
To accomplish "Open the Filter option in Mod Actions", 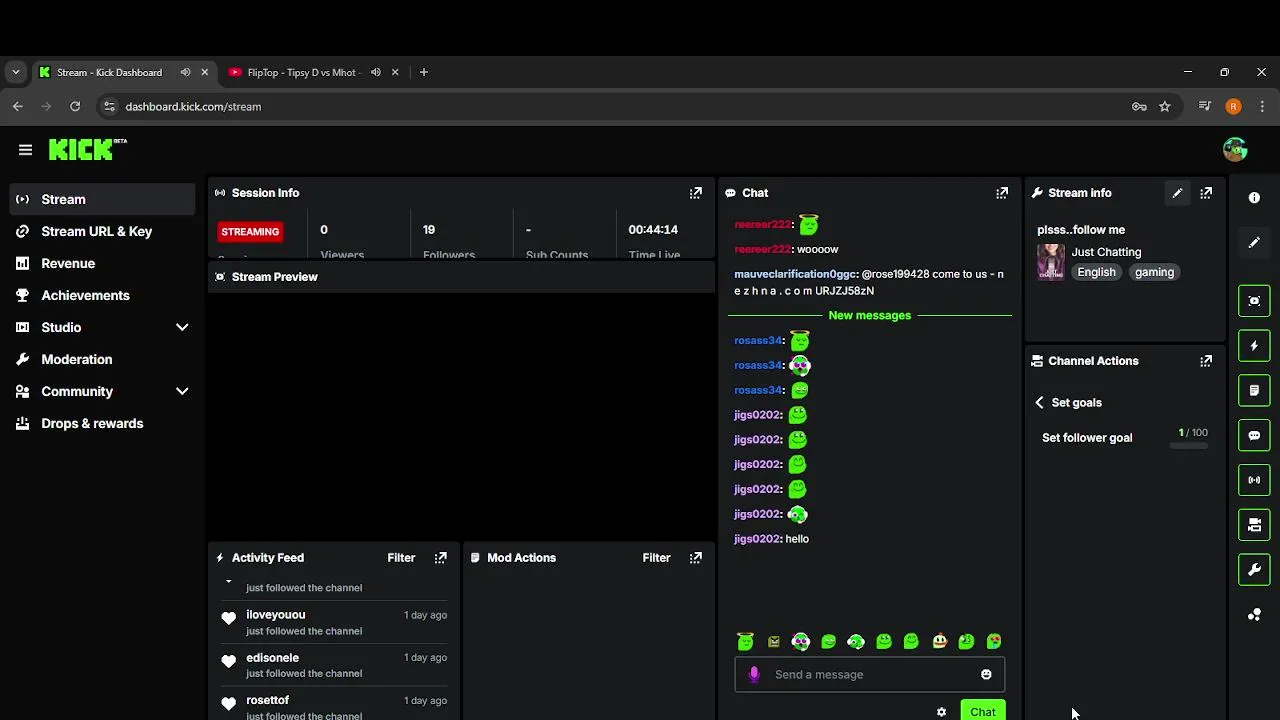I will 656,558.
